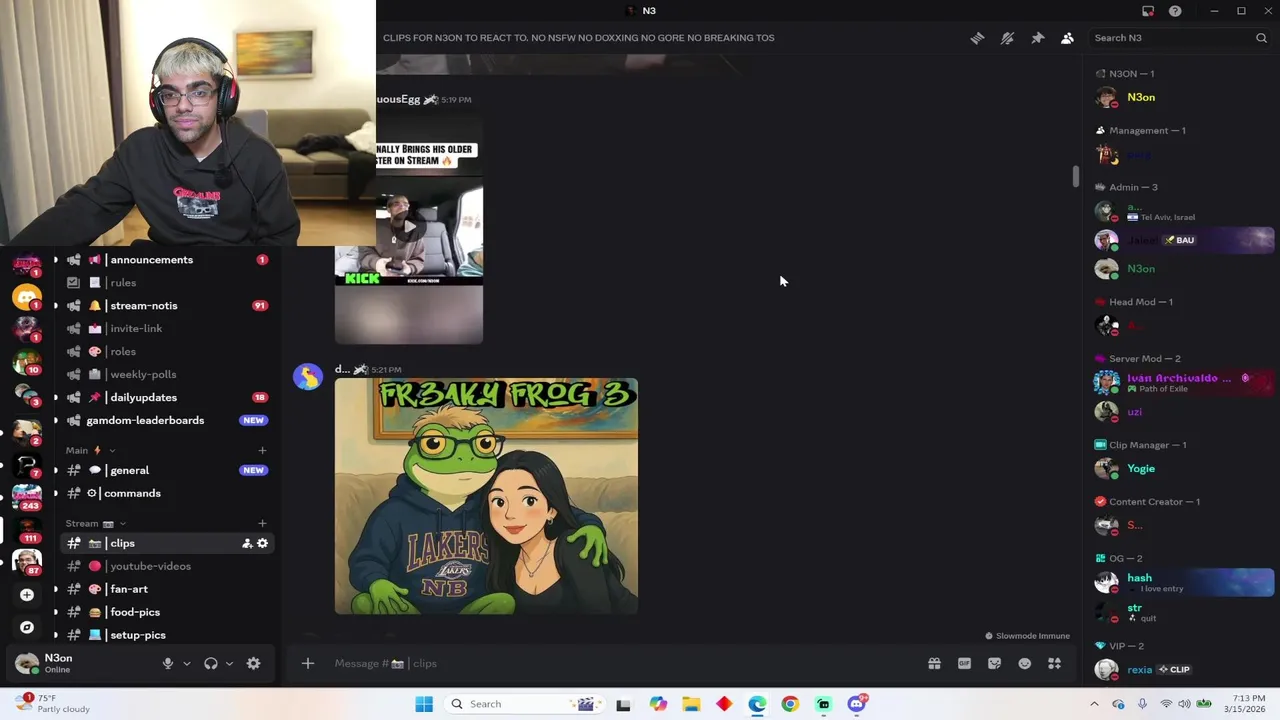Image resolution: width=1280 pixels, height=720 pixels.
Task: Expand arrow beside fan-art channel
Action: [56, 589]
